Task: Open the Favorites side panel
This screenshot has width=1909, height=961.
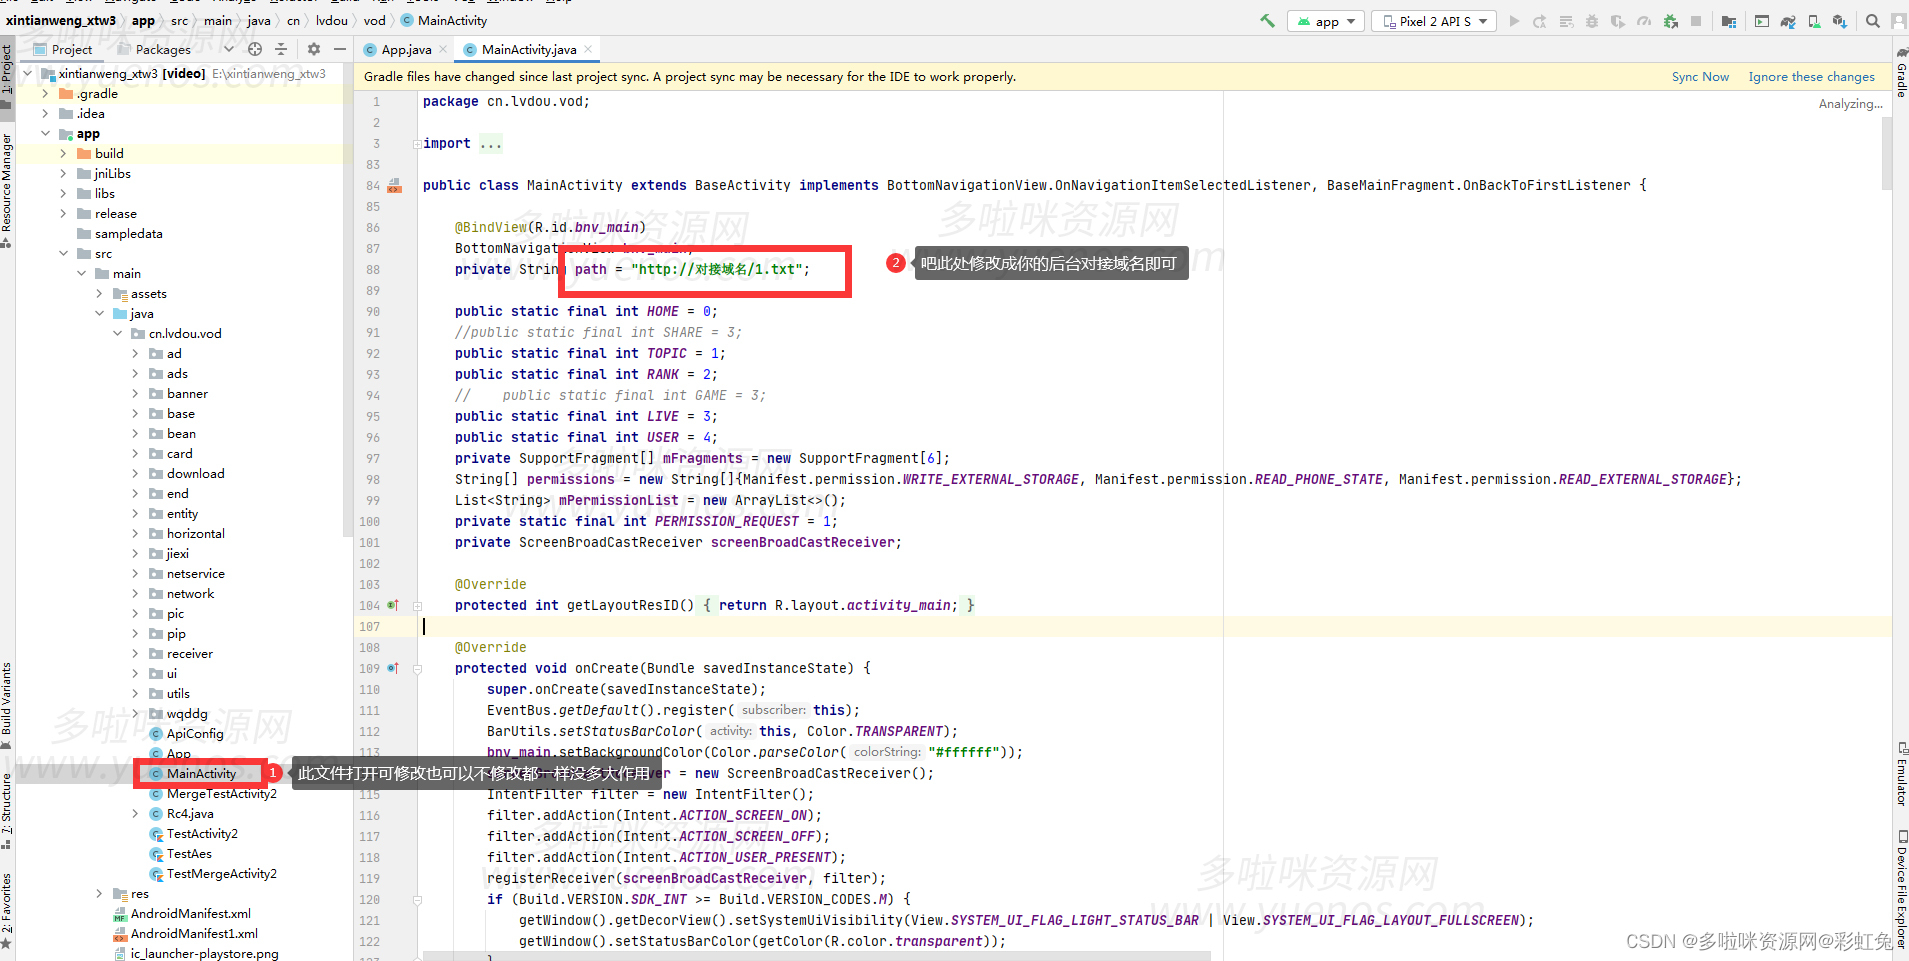Action: [7, 910]
